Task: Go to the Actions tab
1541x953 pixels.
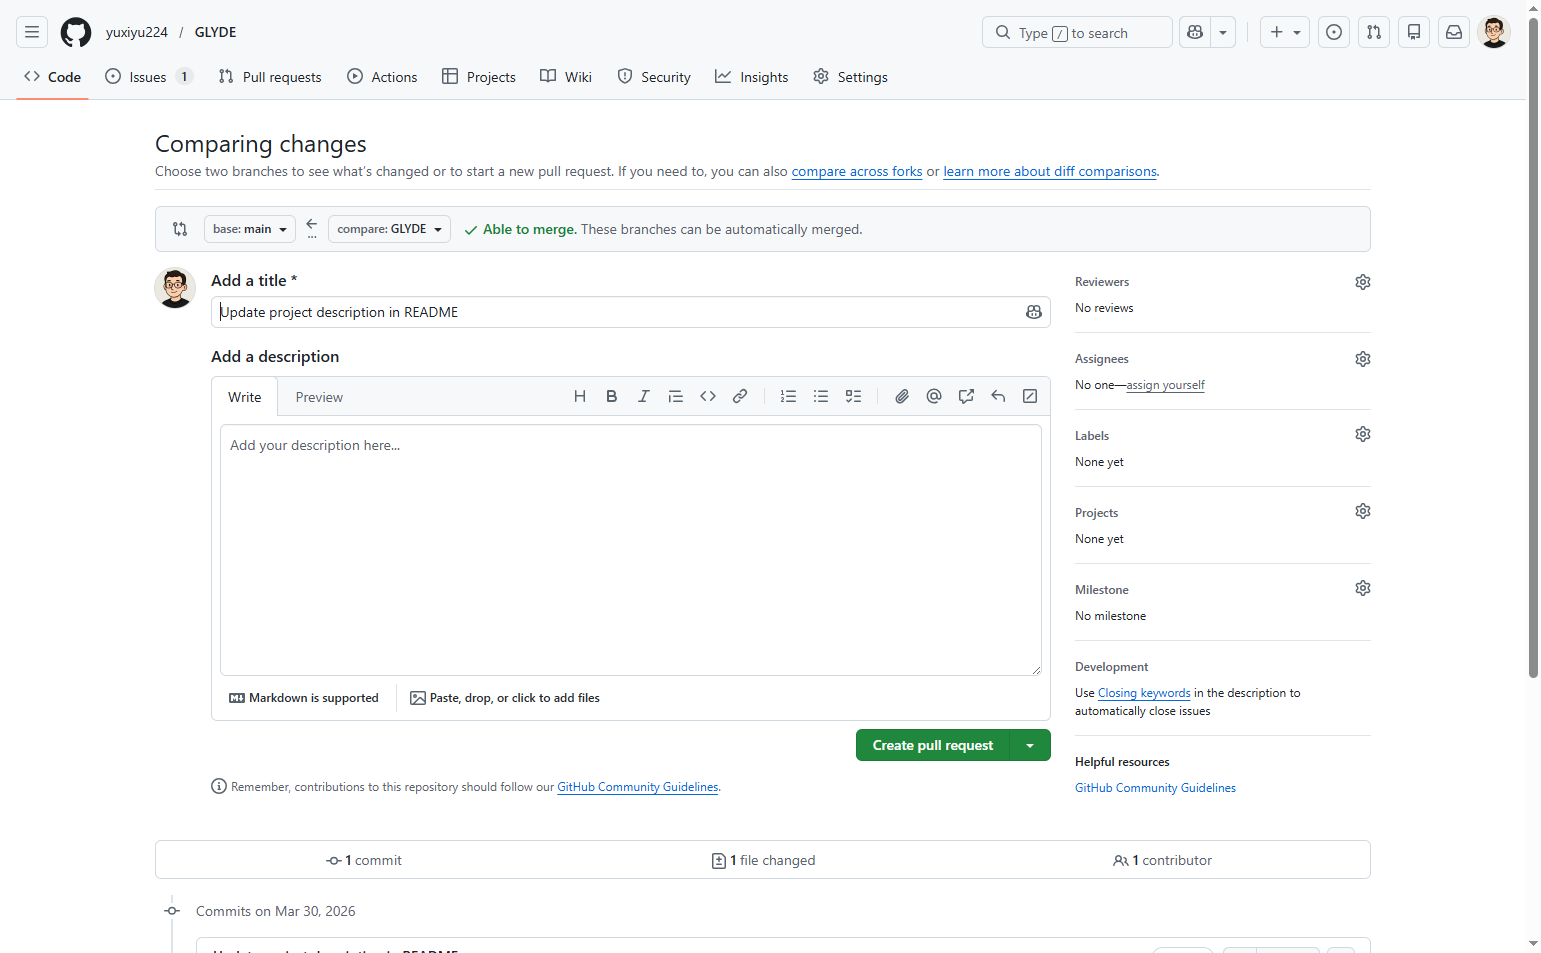Action: pos(382,77)
